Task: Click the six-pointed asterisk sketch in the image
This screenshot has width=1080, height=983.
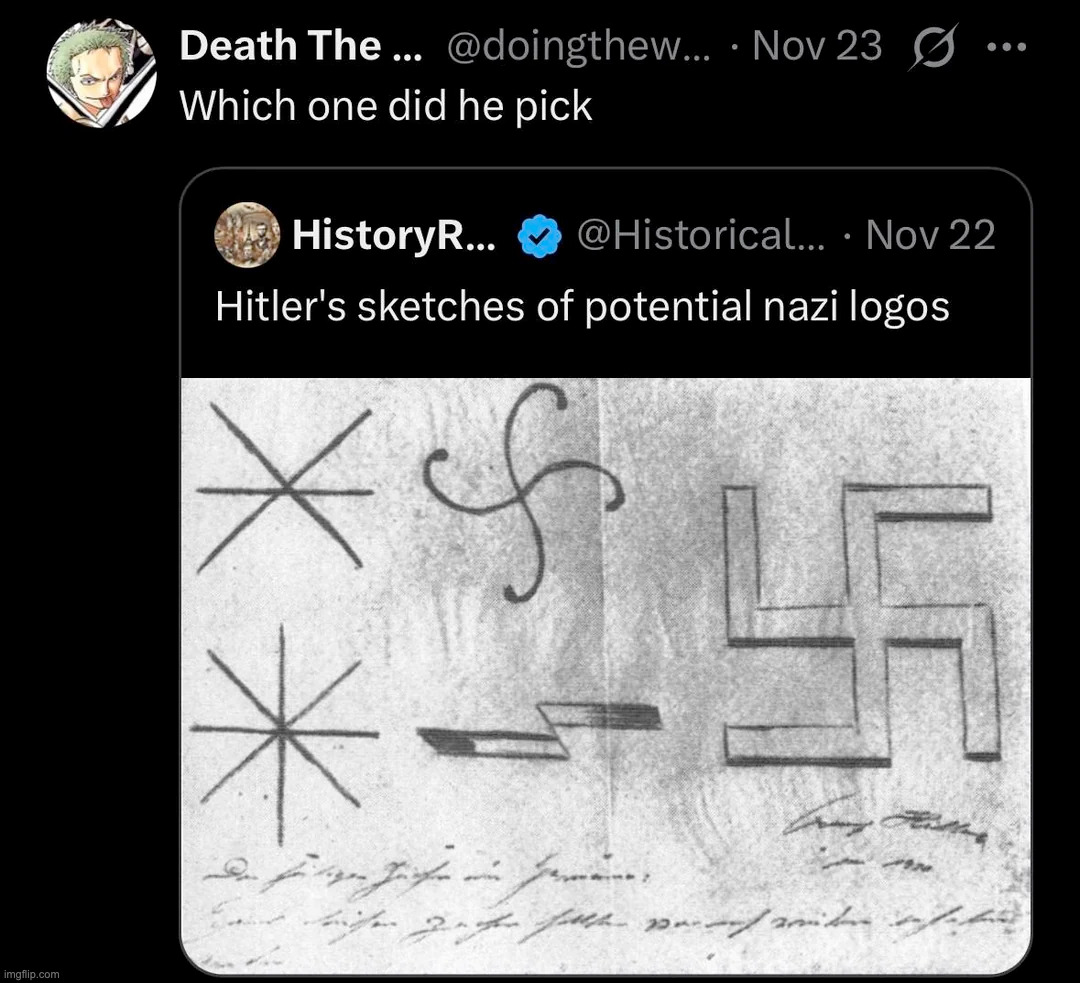Action: (285, 488)
